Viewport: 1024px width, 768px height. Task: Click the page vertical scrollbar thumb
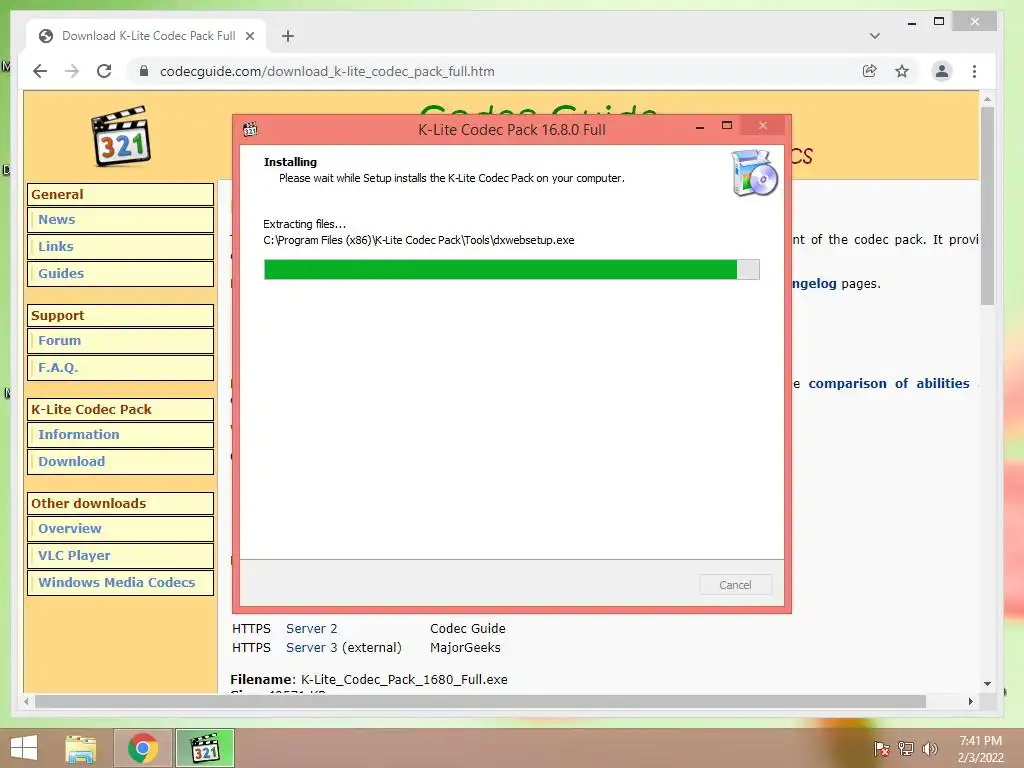(x=987, y=206)
